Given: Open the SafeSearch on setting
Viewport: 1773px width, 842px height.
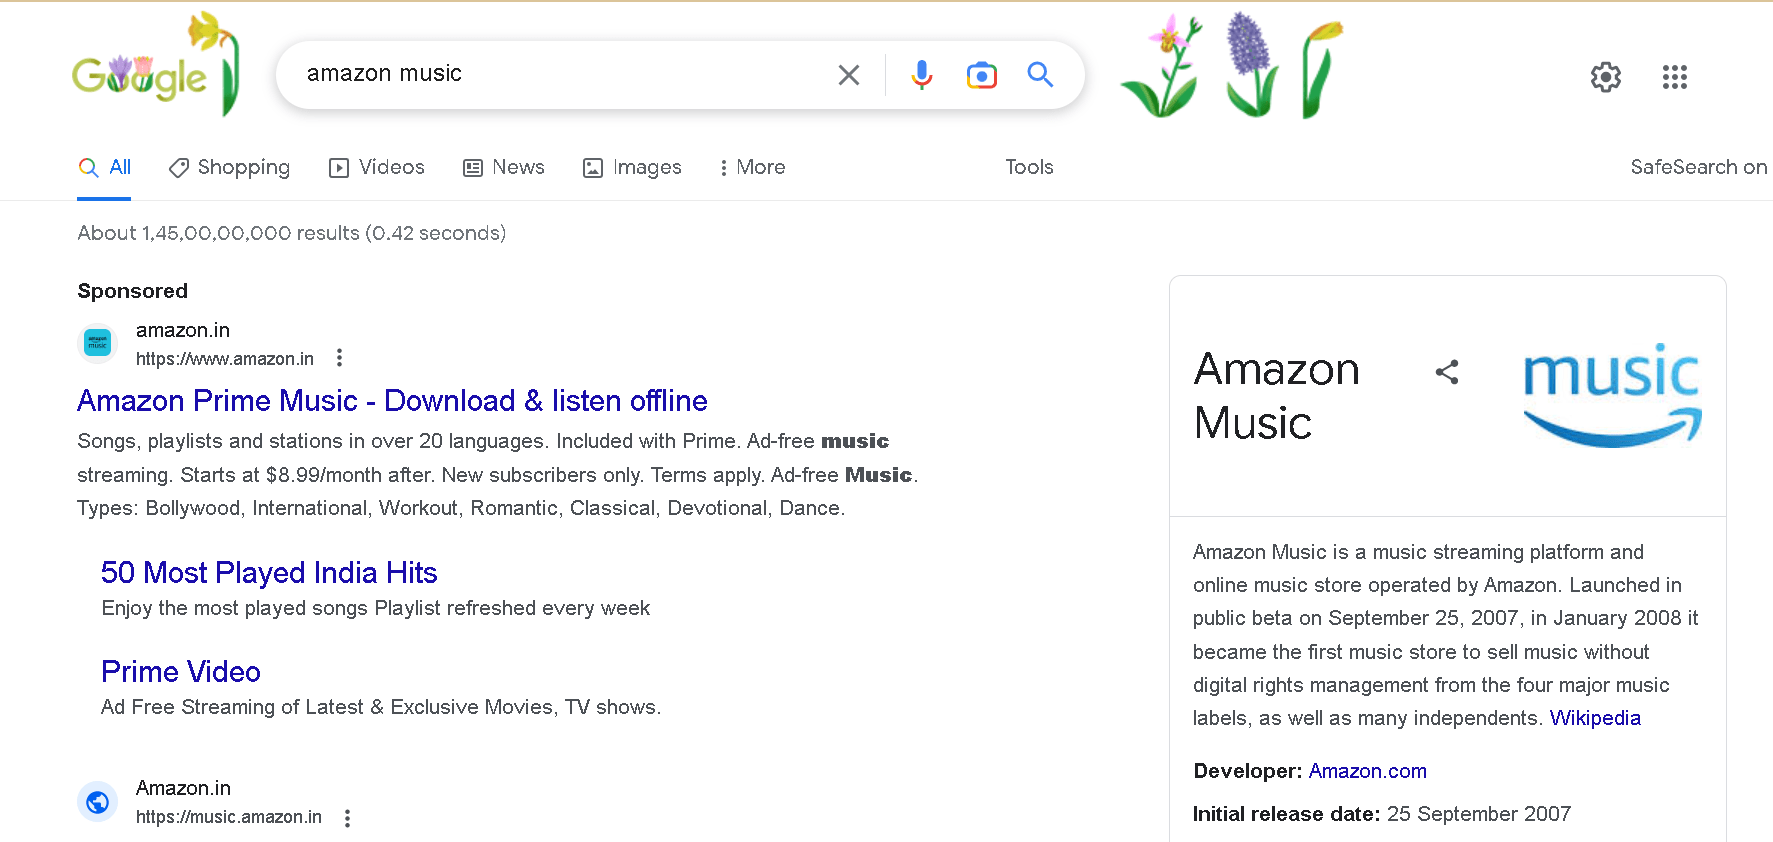Looking at the screenshot, I should 1699,167.
